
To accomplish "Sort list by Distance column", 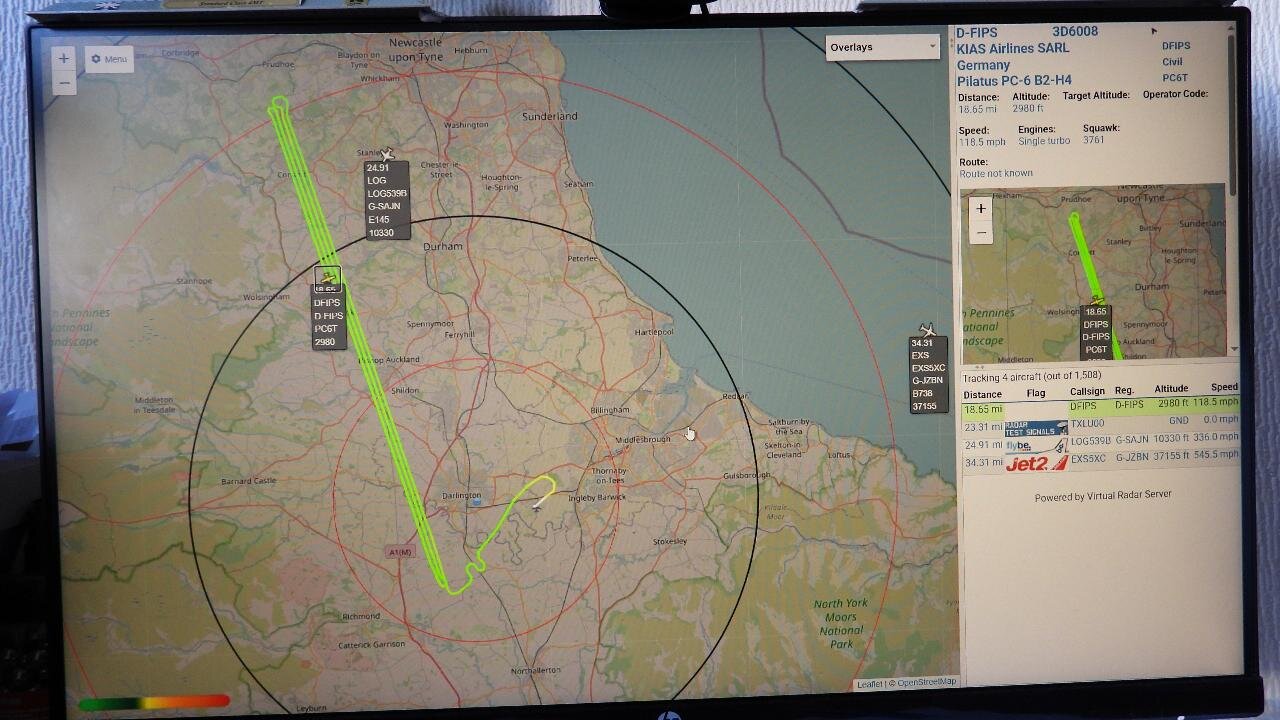I will [x=982, y=395].
